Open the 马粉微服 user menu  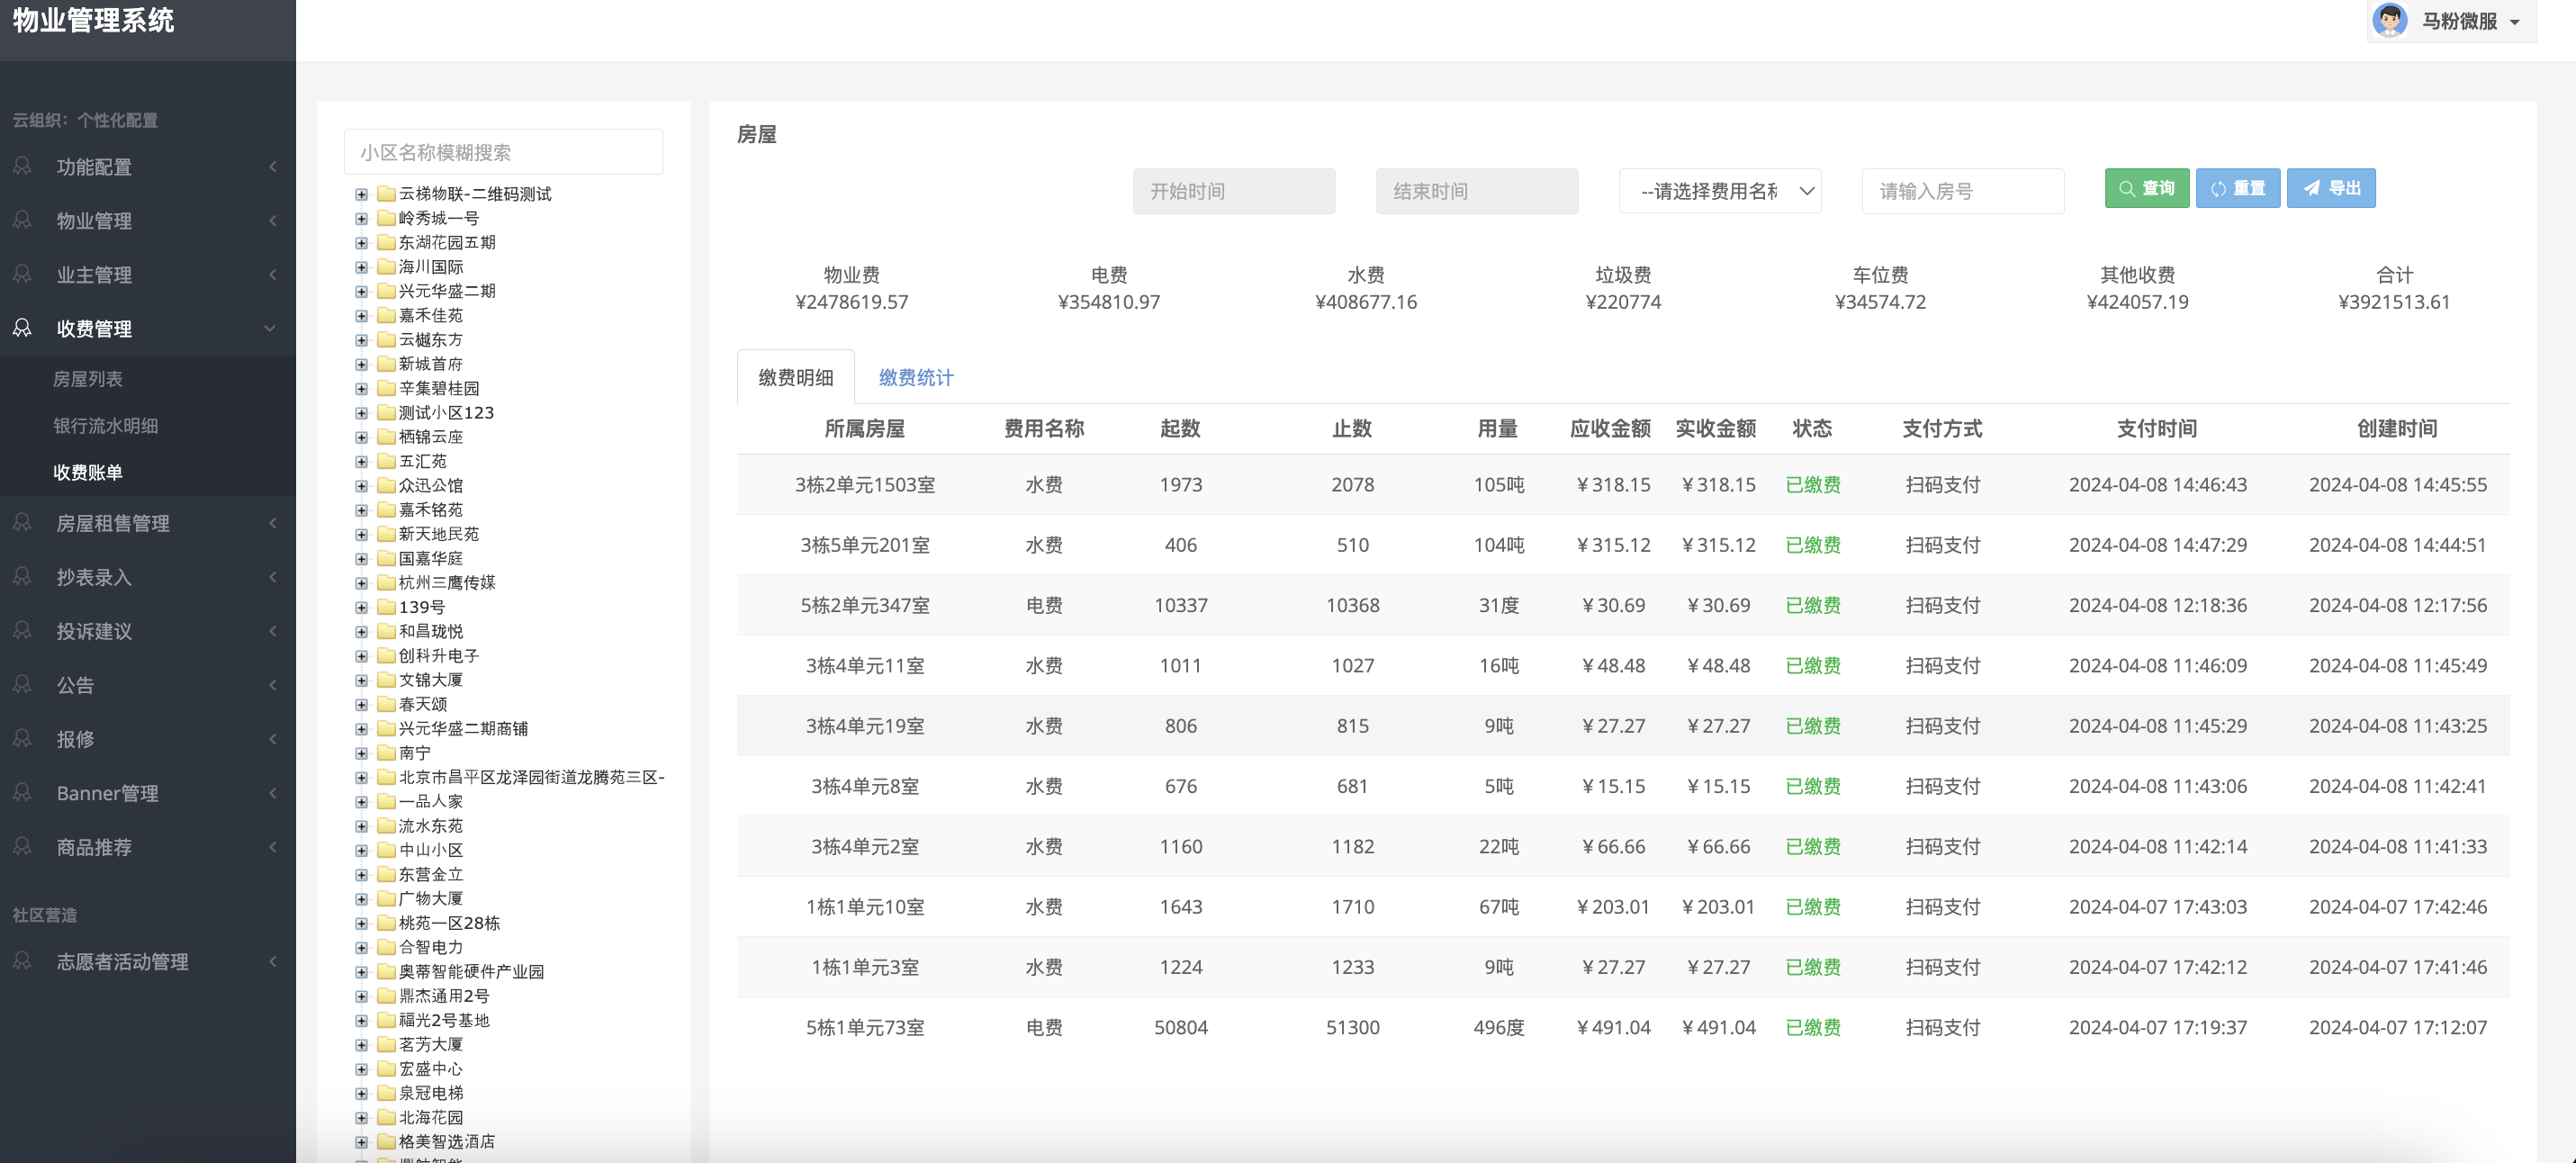(2451, 21)
